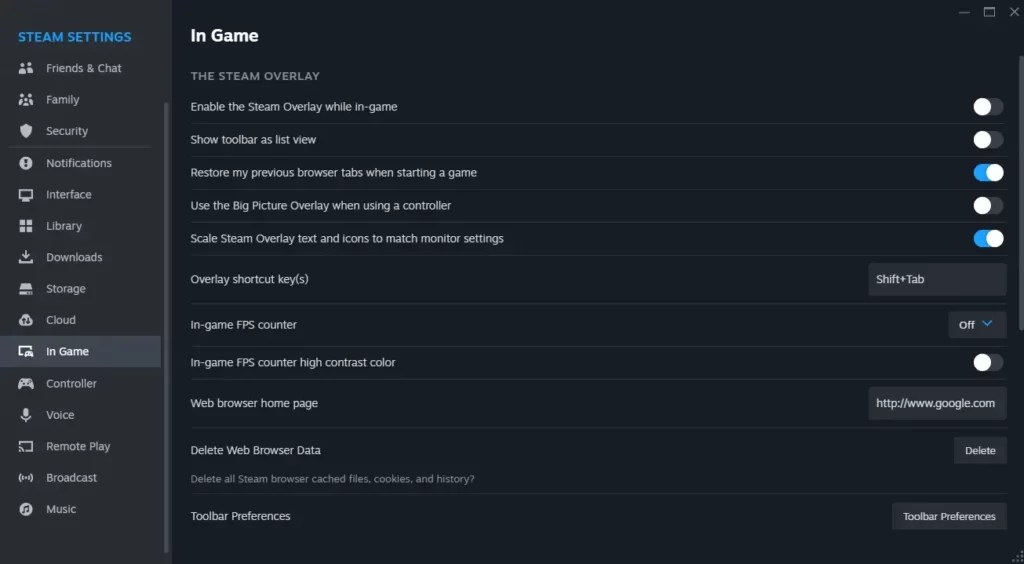Click the Broadcast signal icon in the sidebar
Viewport: 1024px width, 564px height.
[x=26, y=478]
